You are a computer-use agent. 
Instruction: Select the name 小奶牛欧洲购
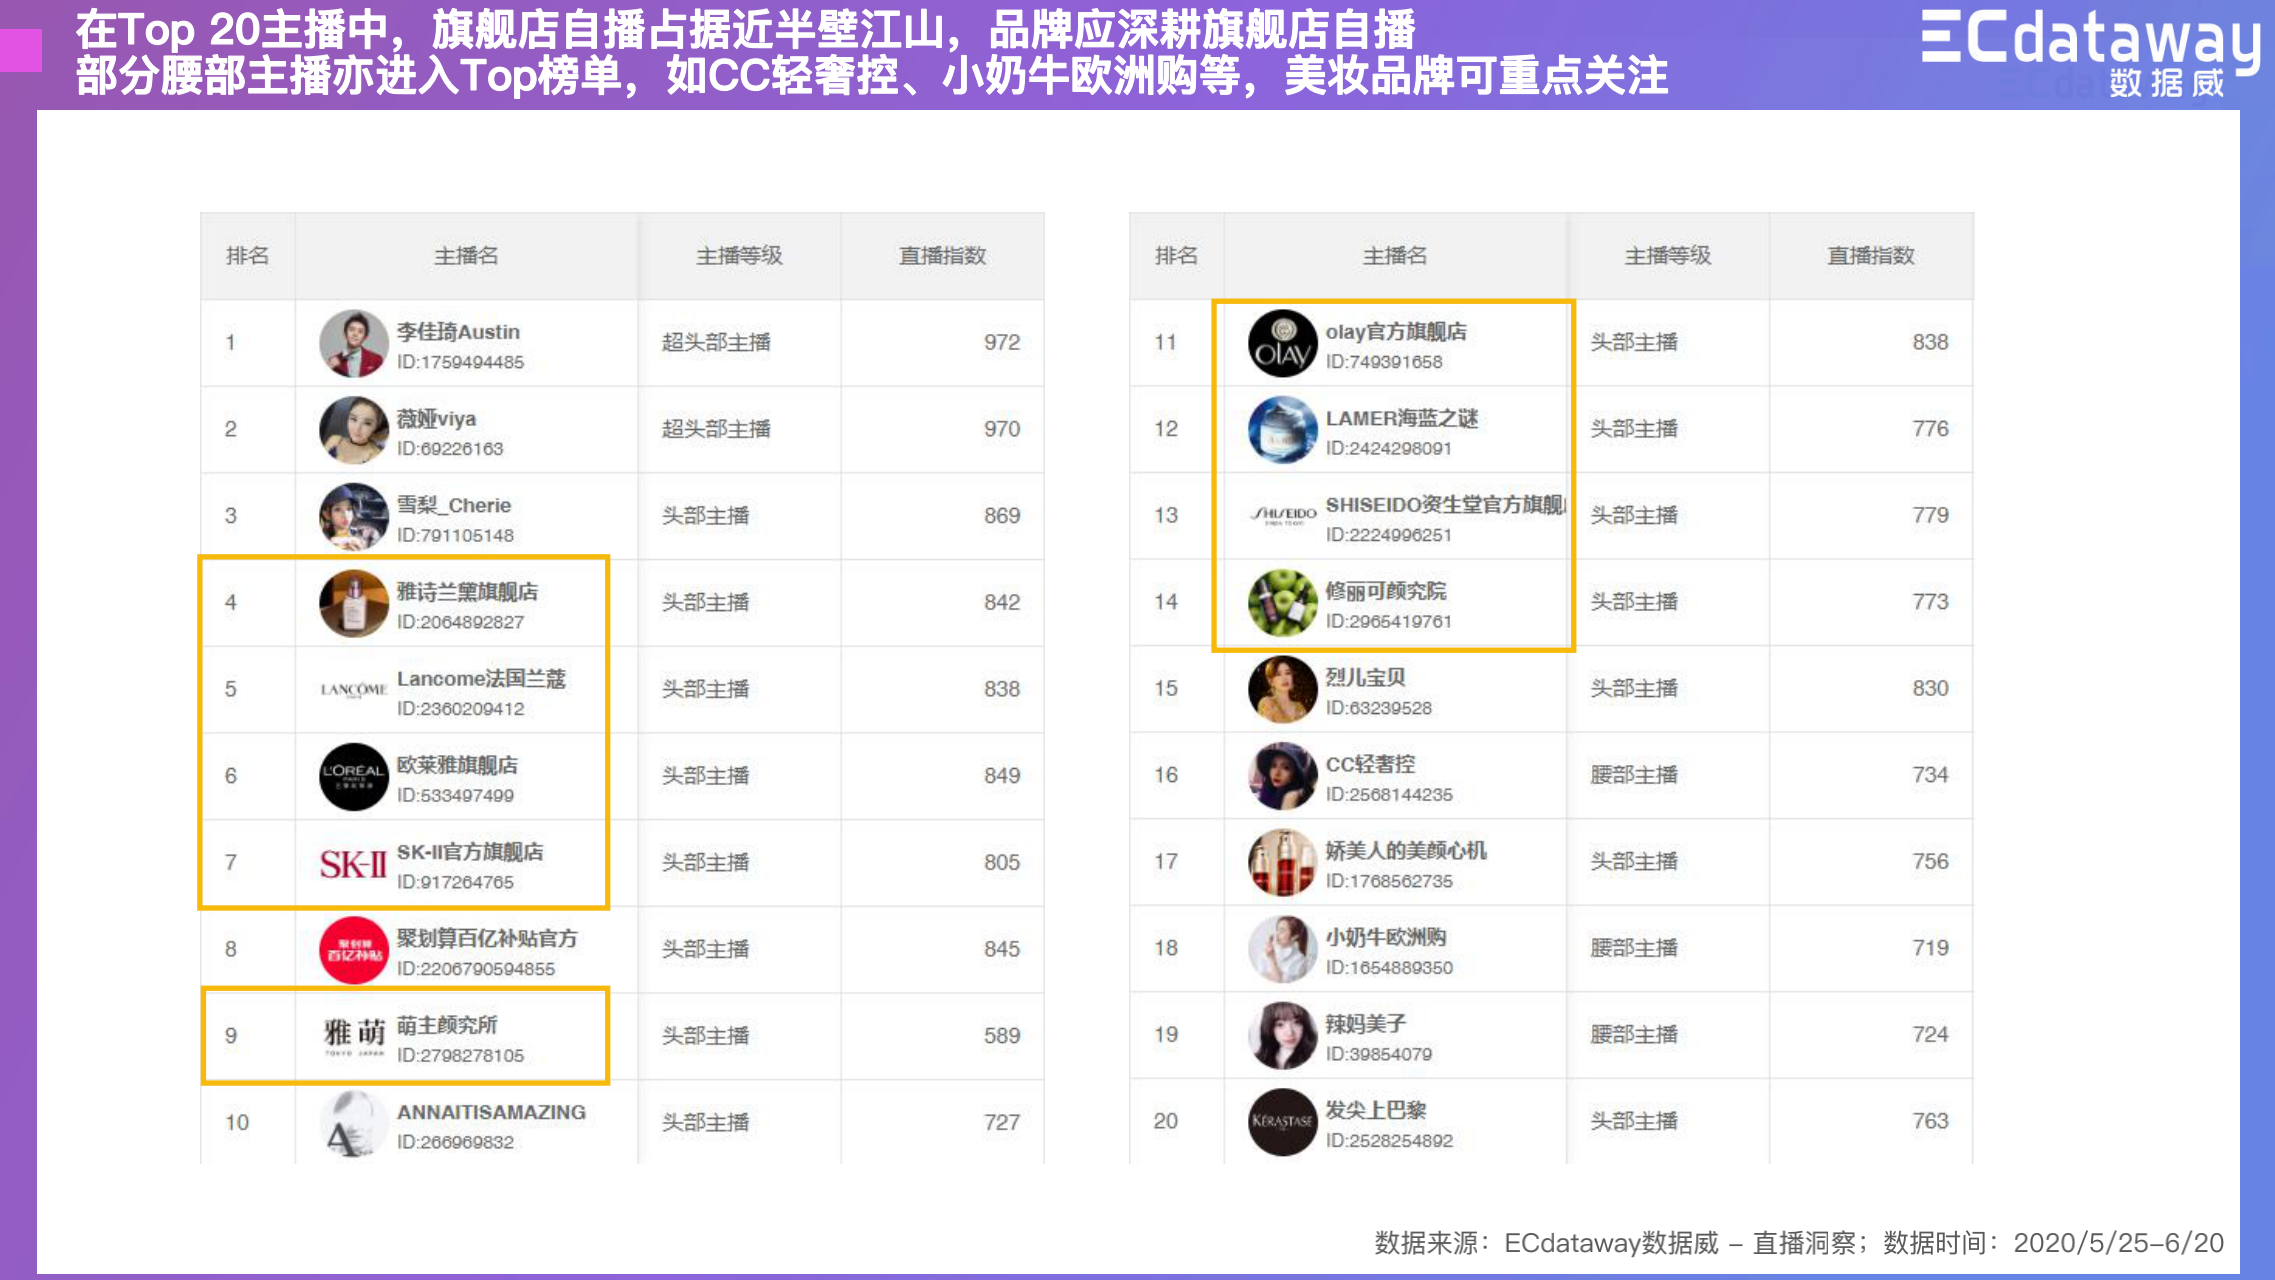[x=1386, y=938]
